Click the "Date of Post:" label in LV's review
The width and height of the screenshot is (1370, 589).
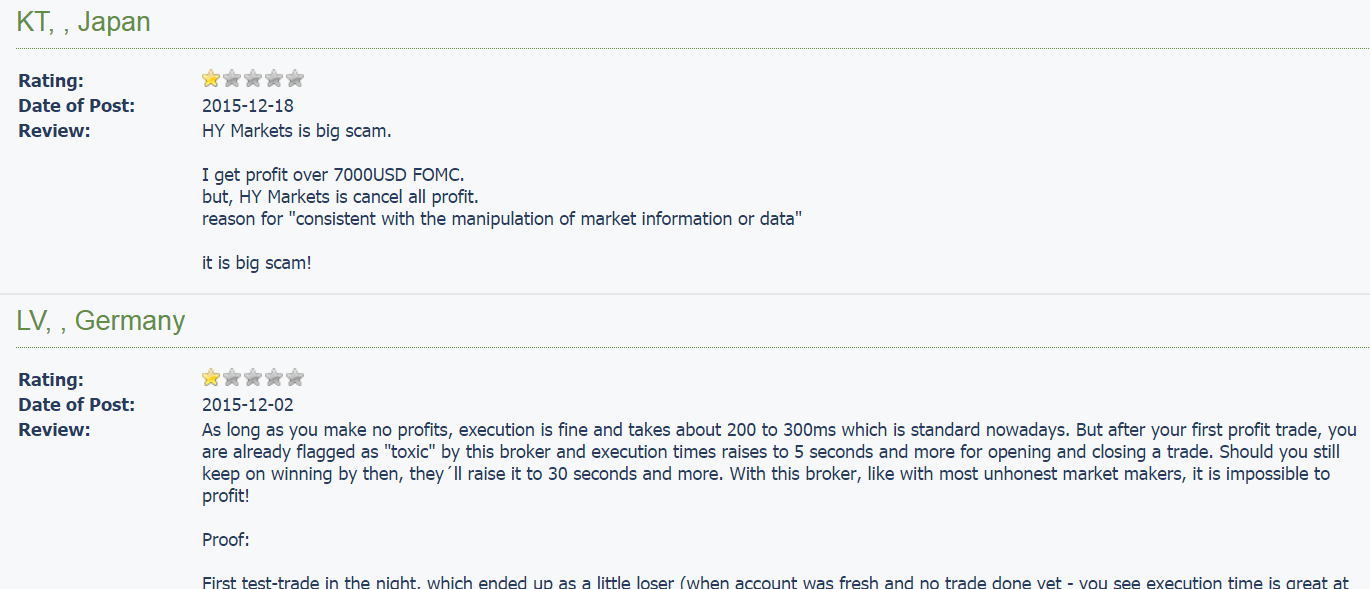click(76, 405)
